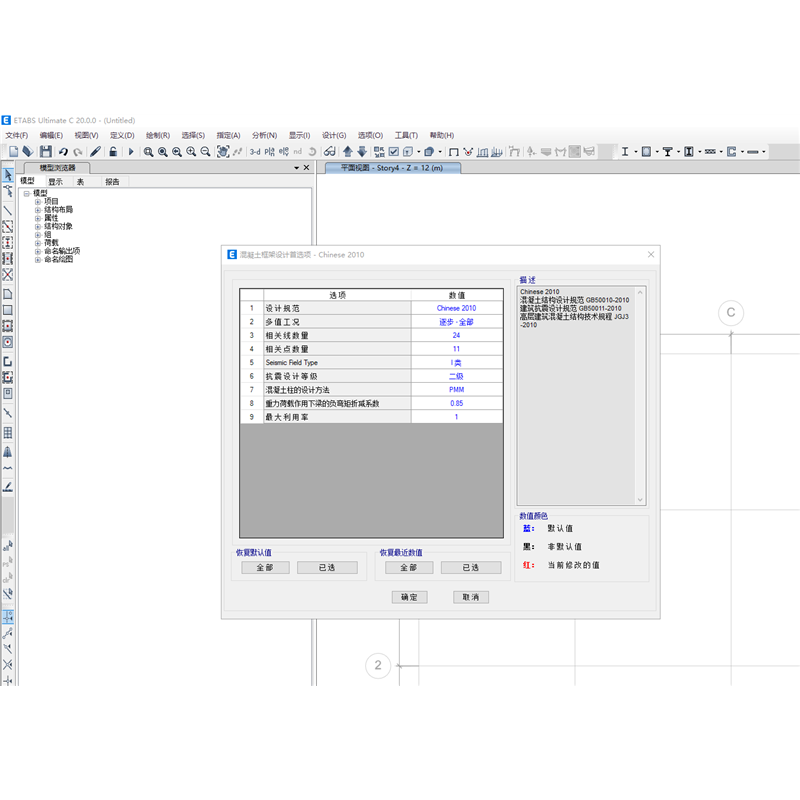The image size is (800, 800).
Task: Click the Undo arrow in the toolbar
Action: click(x=63, y=151)
